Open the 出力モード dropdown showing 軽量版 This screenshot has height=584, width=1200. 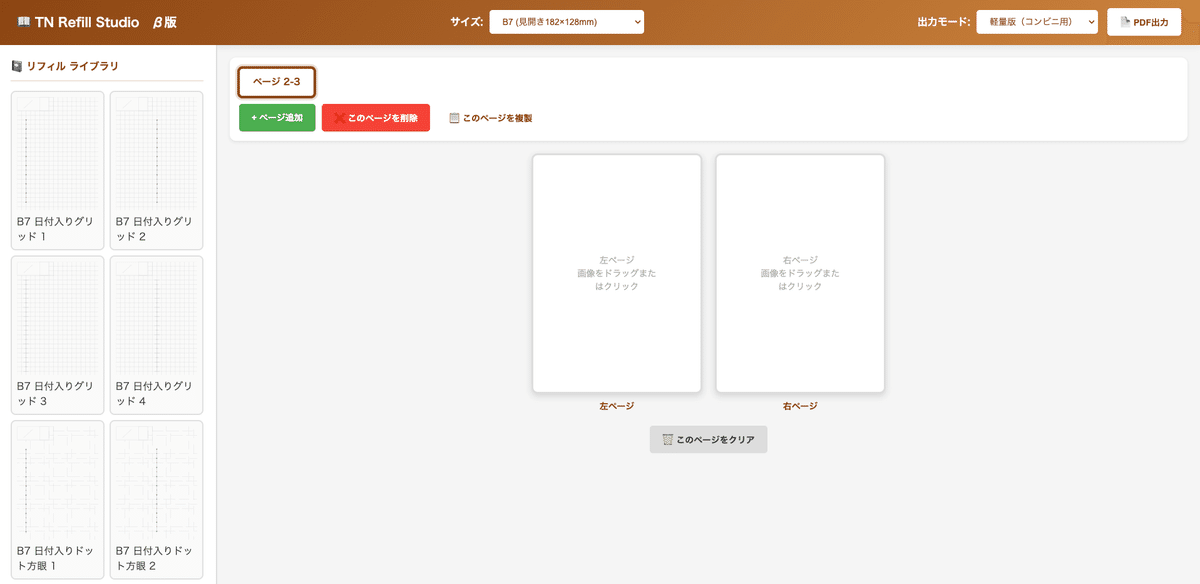[1037, 22]
